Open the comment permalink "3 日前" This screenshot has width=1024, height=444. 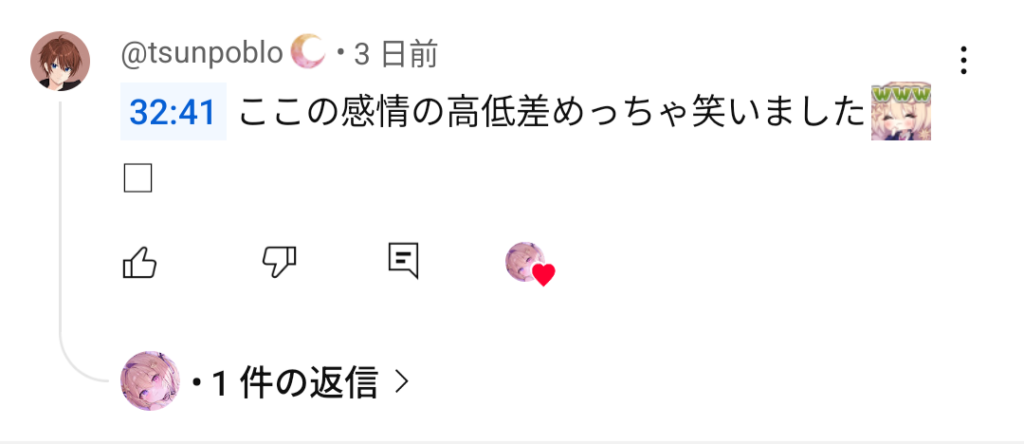[396, 55]
